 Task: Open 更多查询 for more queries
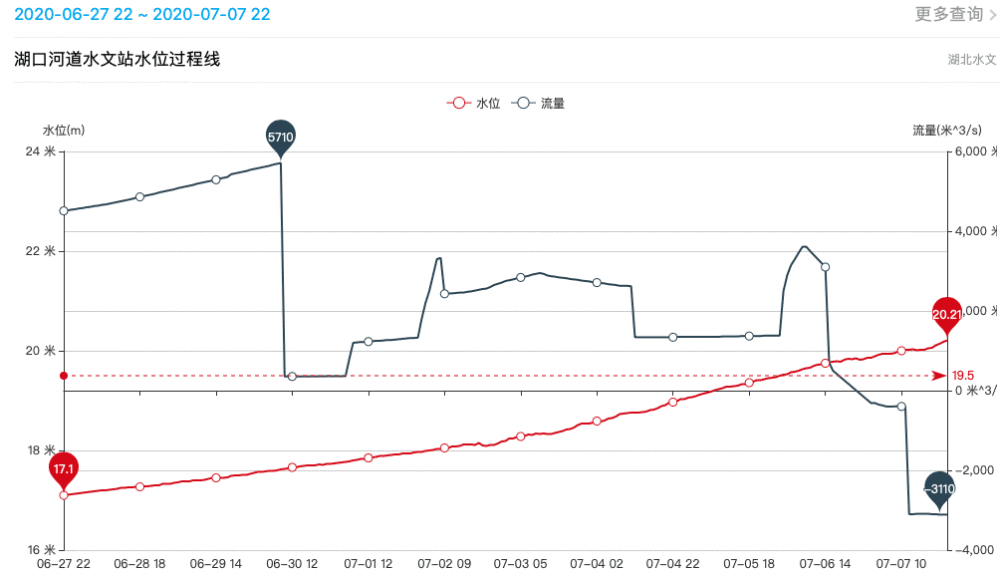[x=948, y=14]
